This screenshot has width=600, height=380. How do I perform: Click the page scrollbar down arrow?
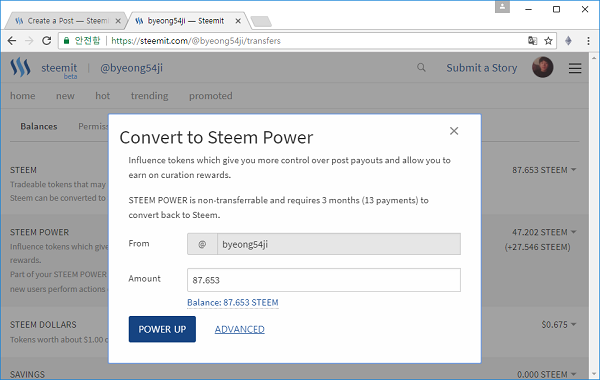594,374
